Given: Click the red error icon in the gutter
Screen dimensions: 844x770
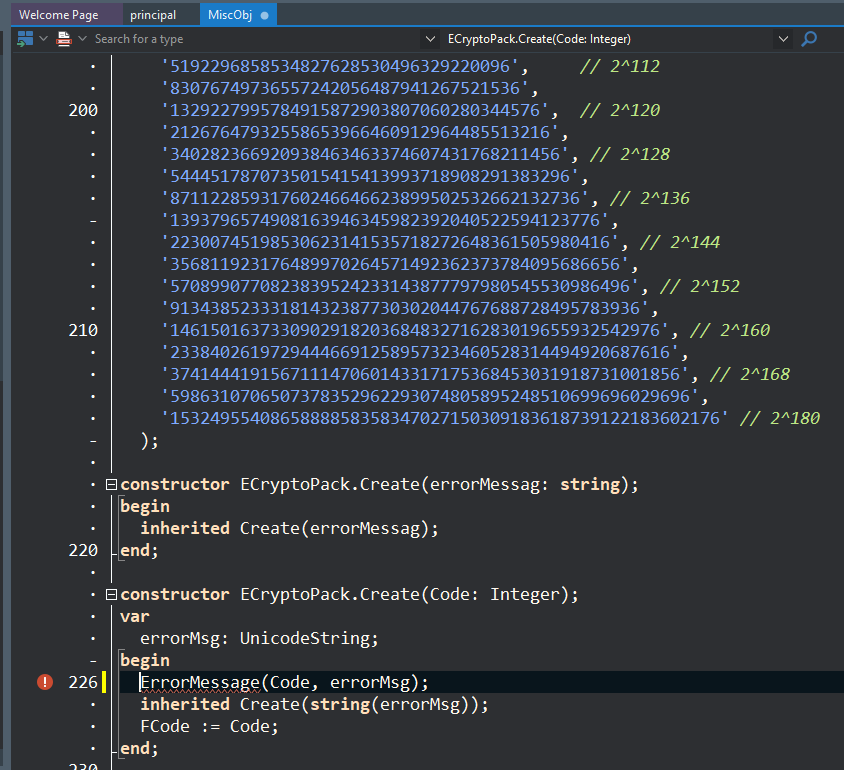Looking at the screenshot, I should coord(45,682).
